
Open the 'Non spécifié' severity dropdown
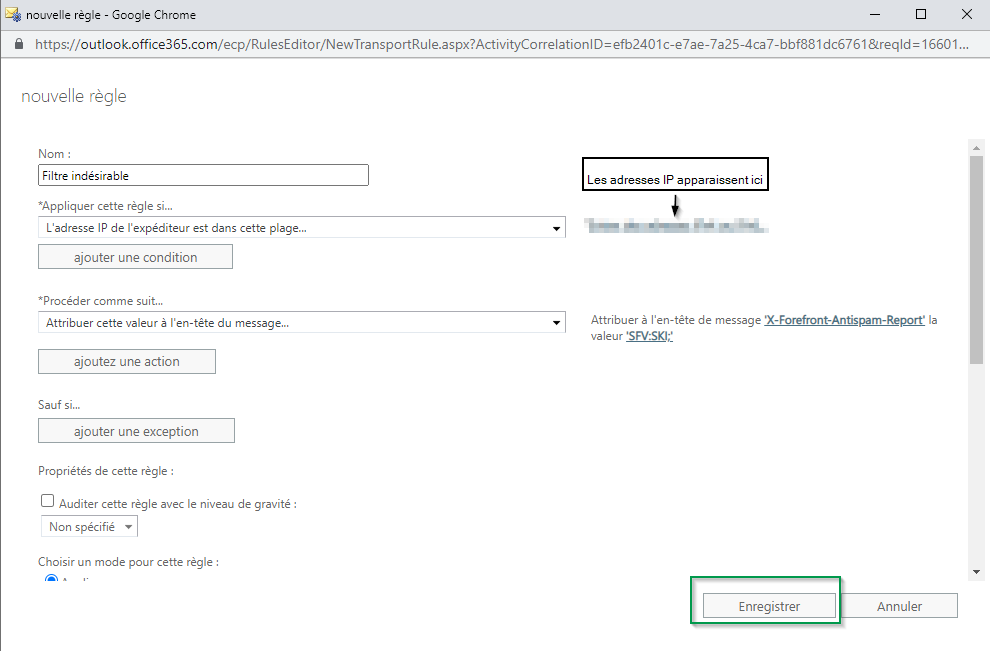pos(89,526)
